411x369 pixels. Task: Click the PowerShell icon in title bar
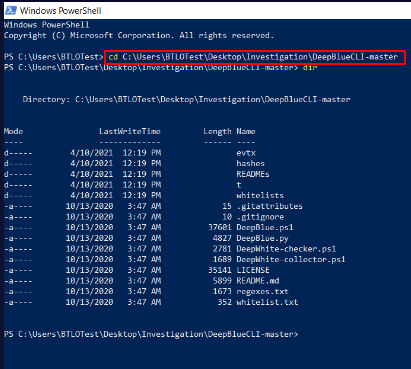tap(11, 10)
